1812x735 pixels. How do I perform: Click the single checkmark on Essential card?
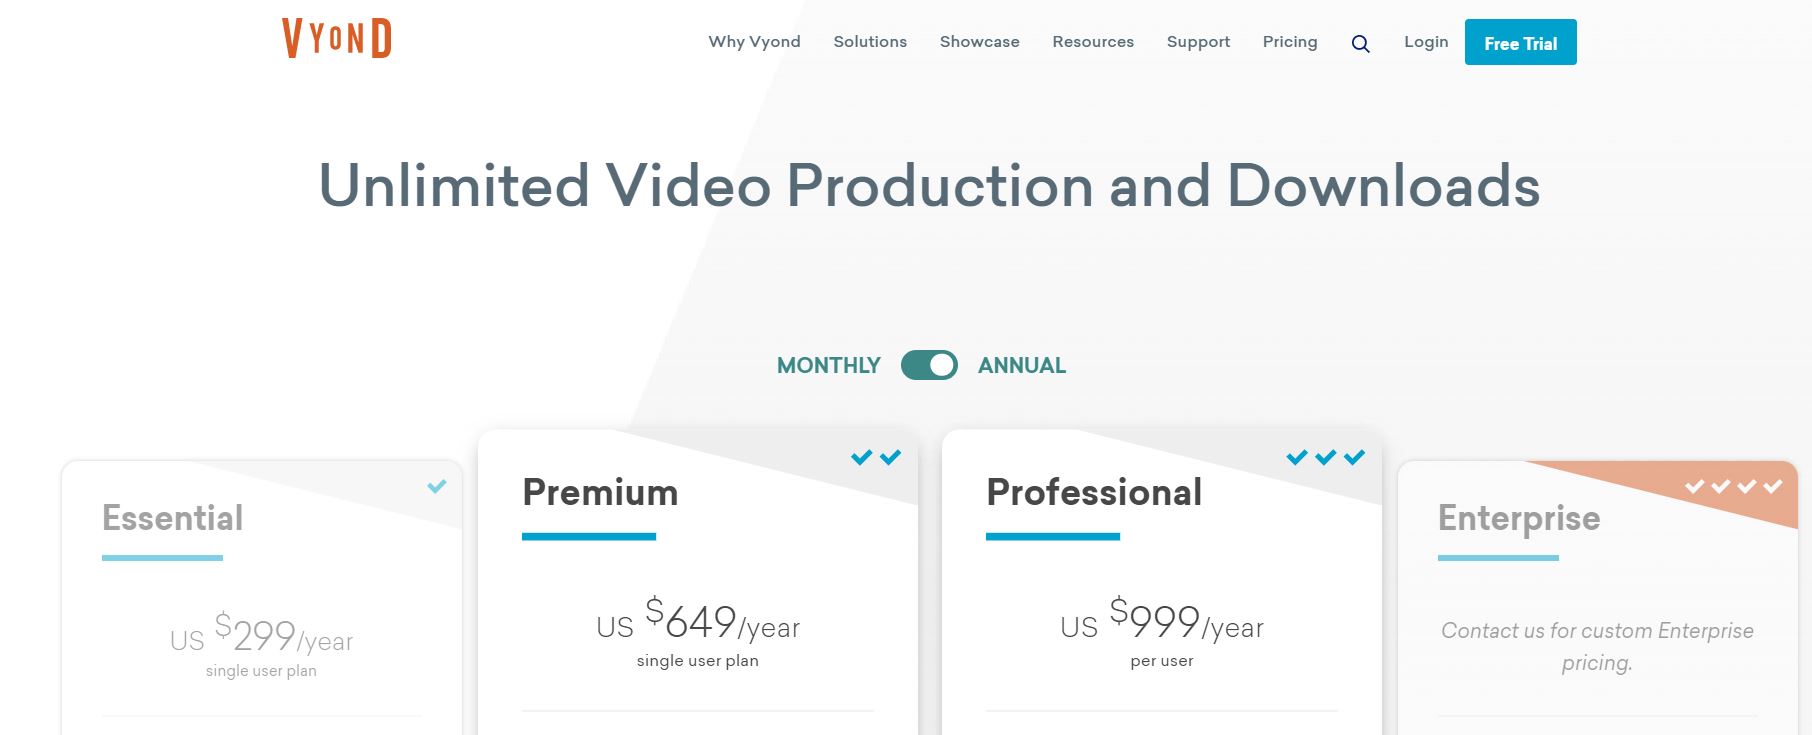click(437, 487)
